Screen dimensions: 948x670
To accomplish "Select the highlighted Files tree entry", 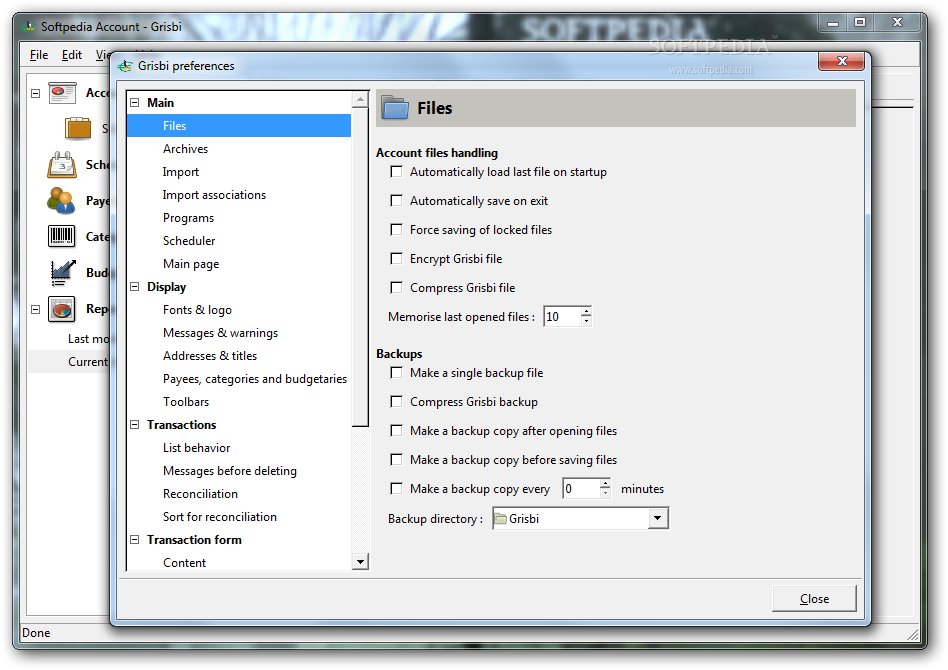I will pos(239,126).
